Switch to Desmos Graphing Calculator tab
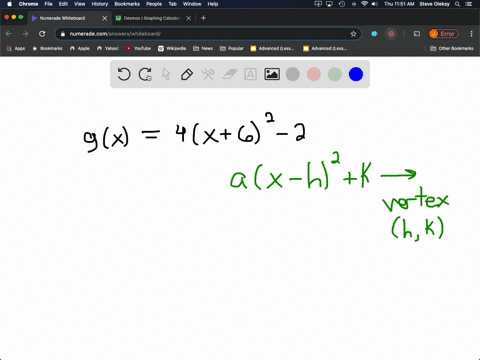The width and height of the screenshot is (480, 360). click(152, 18)
